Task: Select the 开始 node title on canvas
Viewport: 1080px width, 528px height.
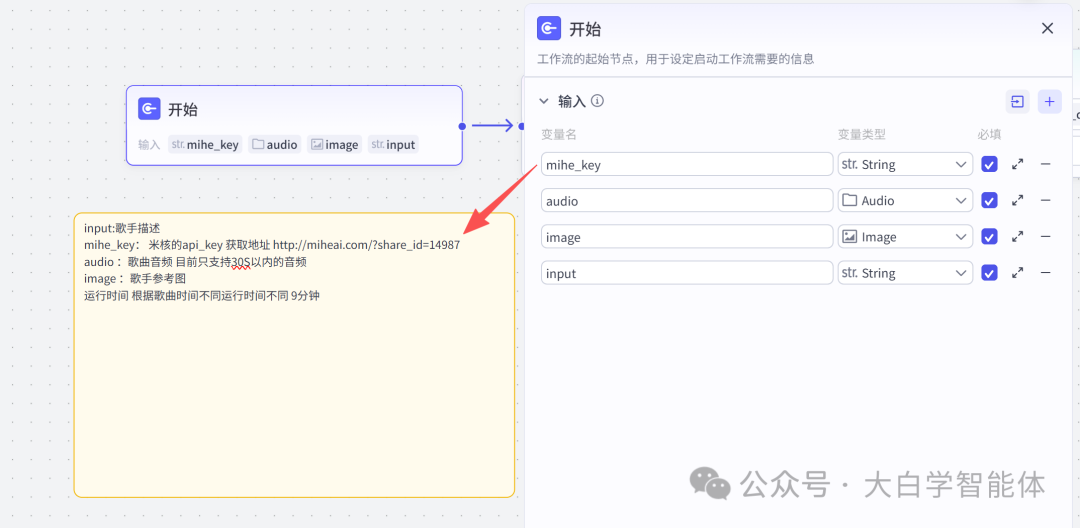Action: coord(183,109)
